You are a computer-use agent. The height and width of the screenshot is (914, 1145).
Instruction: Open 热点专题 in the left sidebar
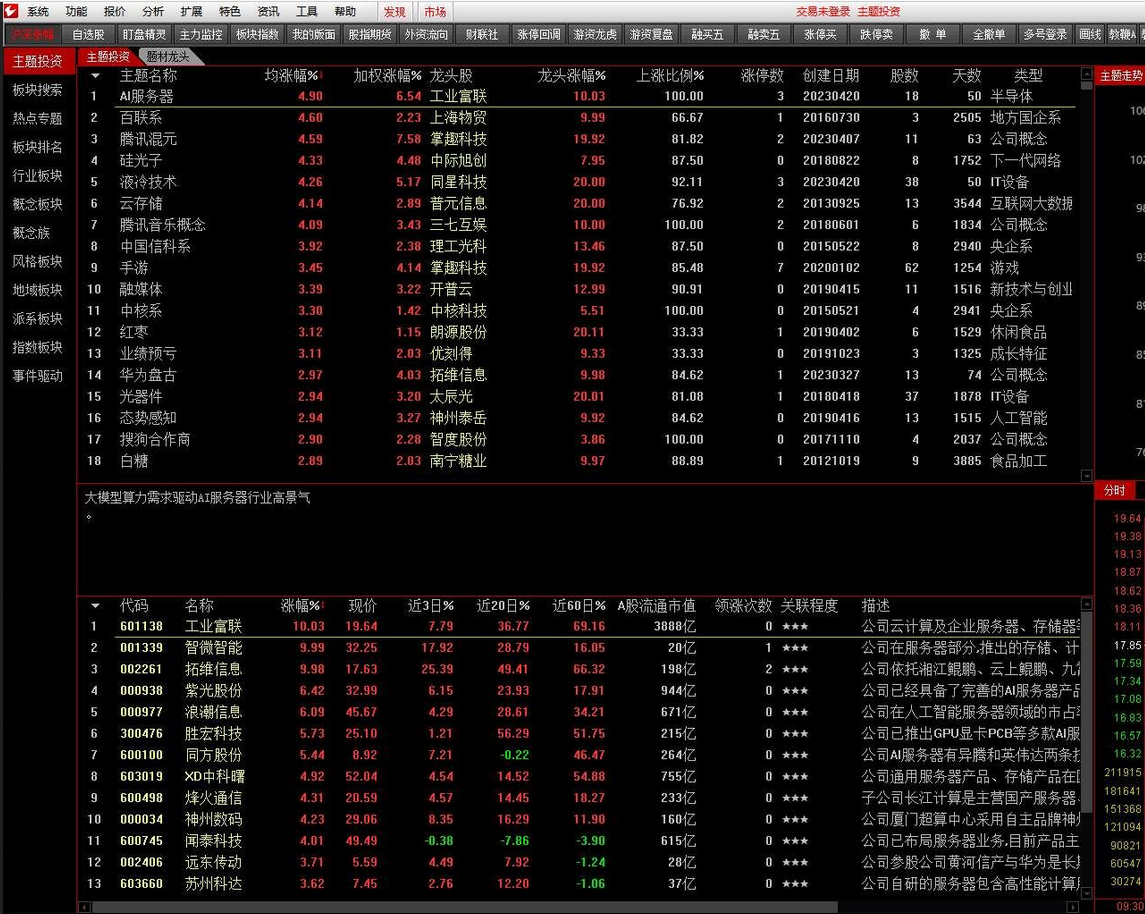[38, 118]
